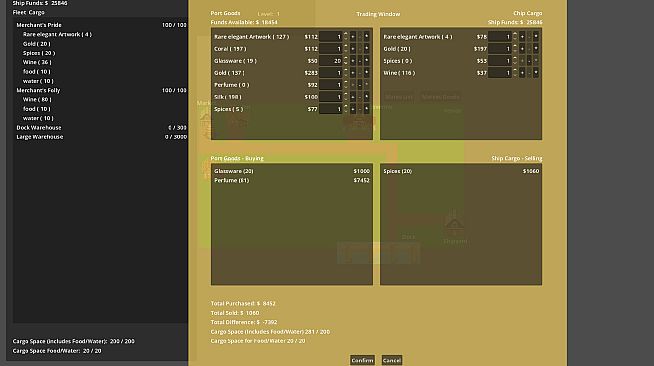
Task: Click Total Difference value line
Action: (244, 322)
